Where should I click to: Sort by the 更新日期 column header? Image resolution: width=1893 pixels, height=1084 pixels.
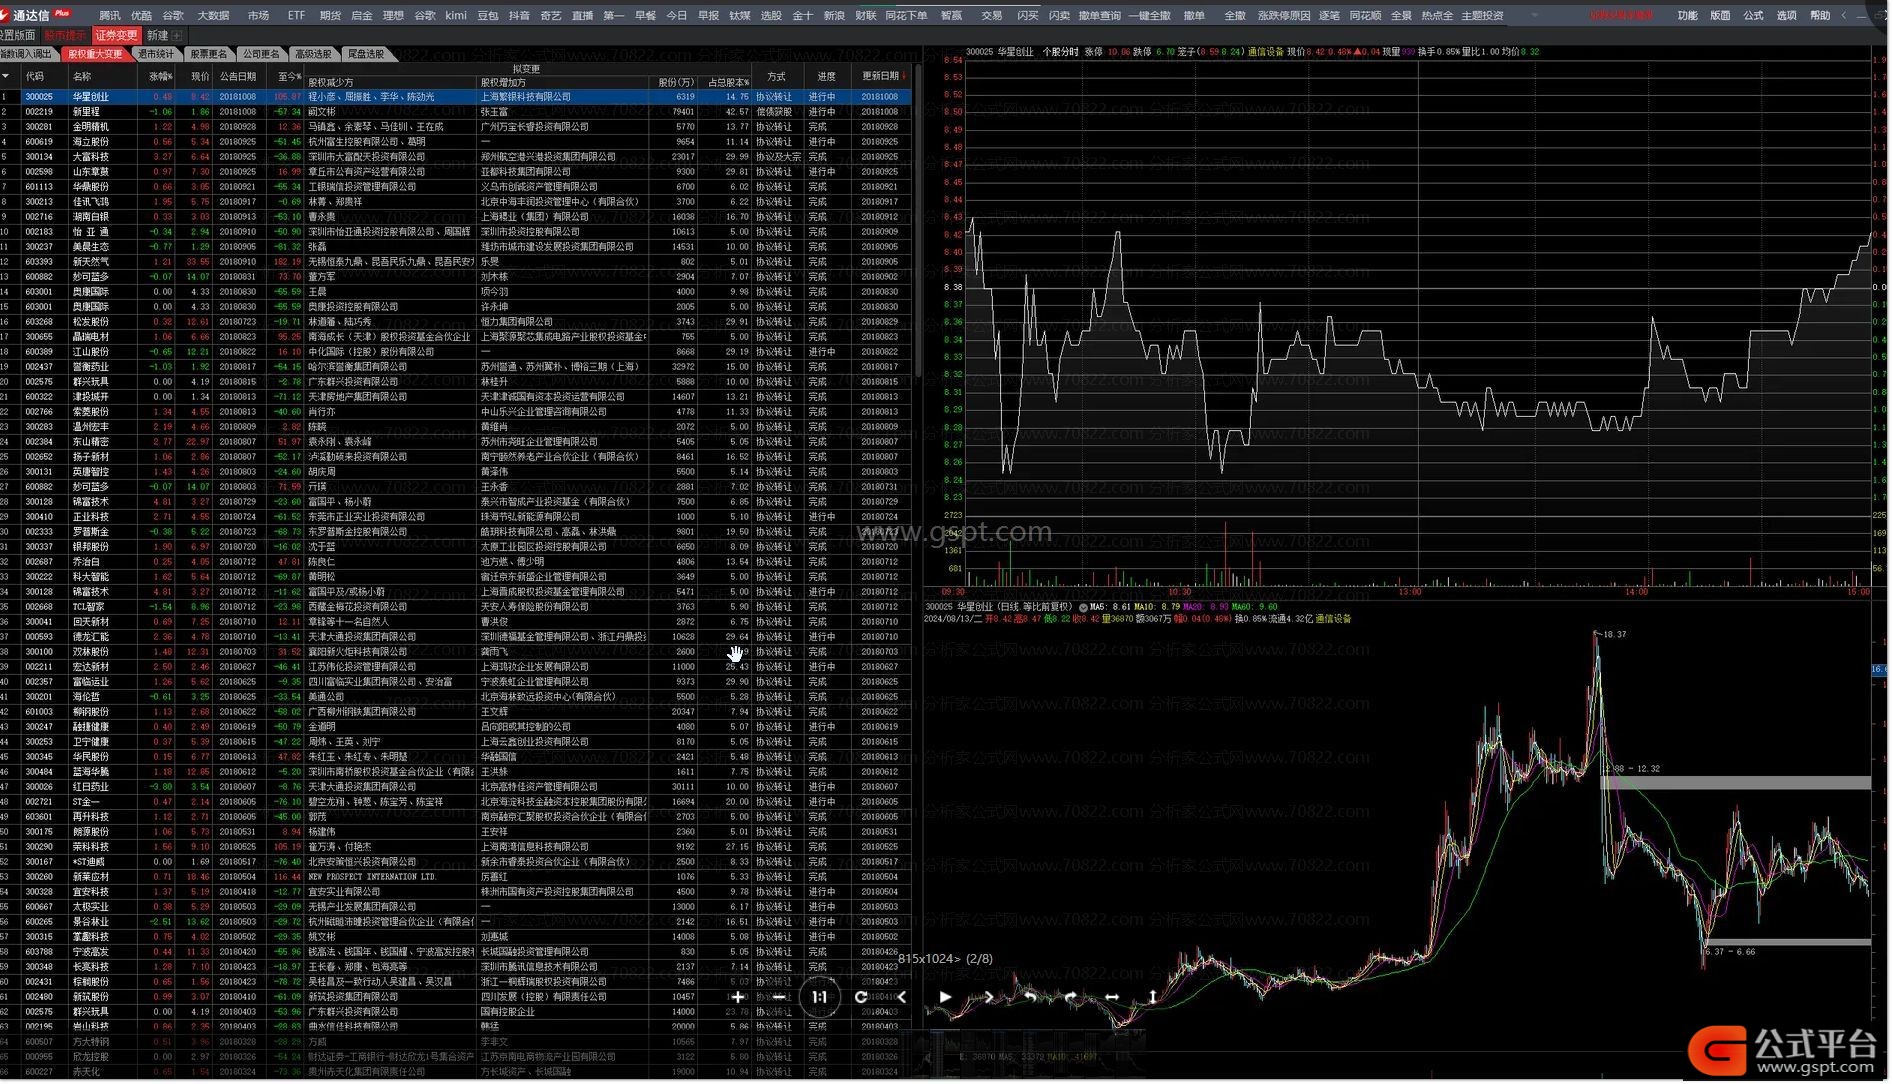pos(881,76)
